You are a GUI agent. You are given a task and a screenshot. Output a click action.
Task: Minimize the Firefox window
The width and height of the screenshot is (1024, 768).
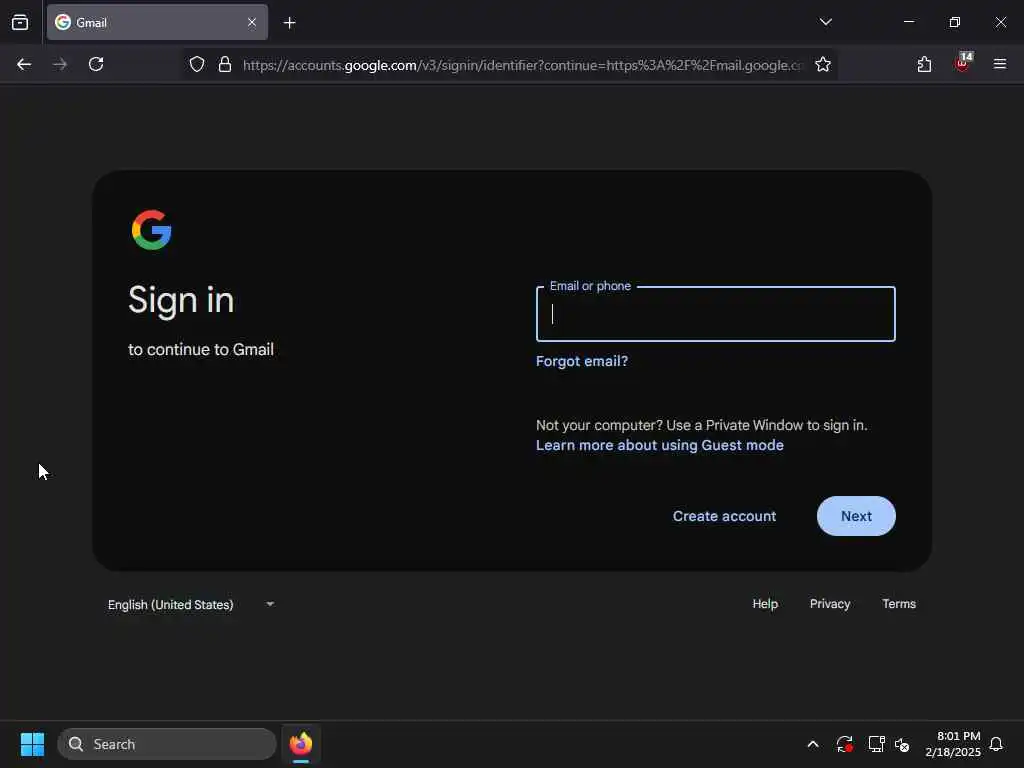[x=908, y=22]
